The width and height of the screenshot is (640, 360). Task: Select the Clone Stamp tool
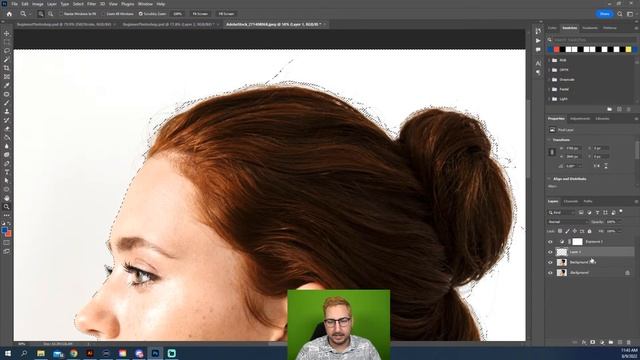(x=7, y=111)
